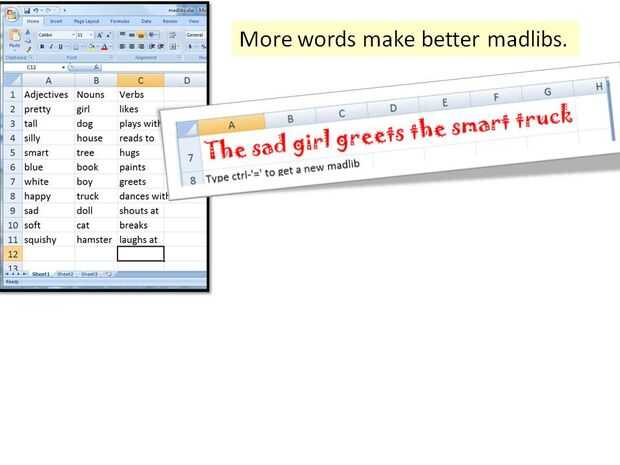Click the Decrease Indent icon
Viewport: 620px width, 465px height.
tap(152, 47)
